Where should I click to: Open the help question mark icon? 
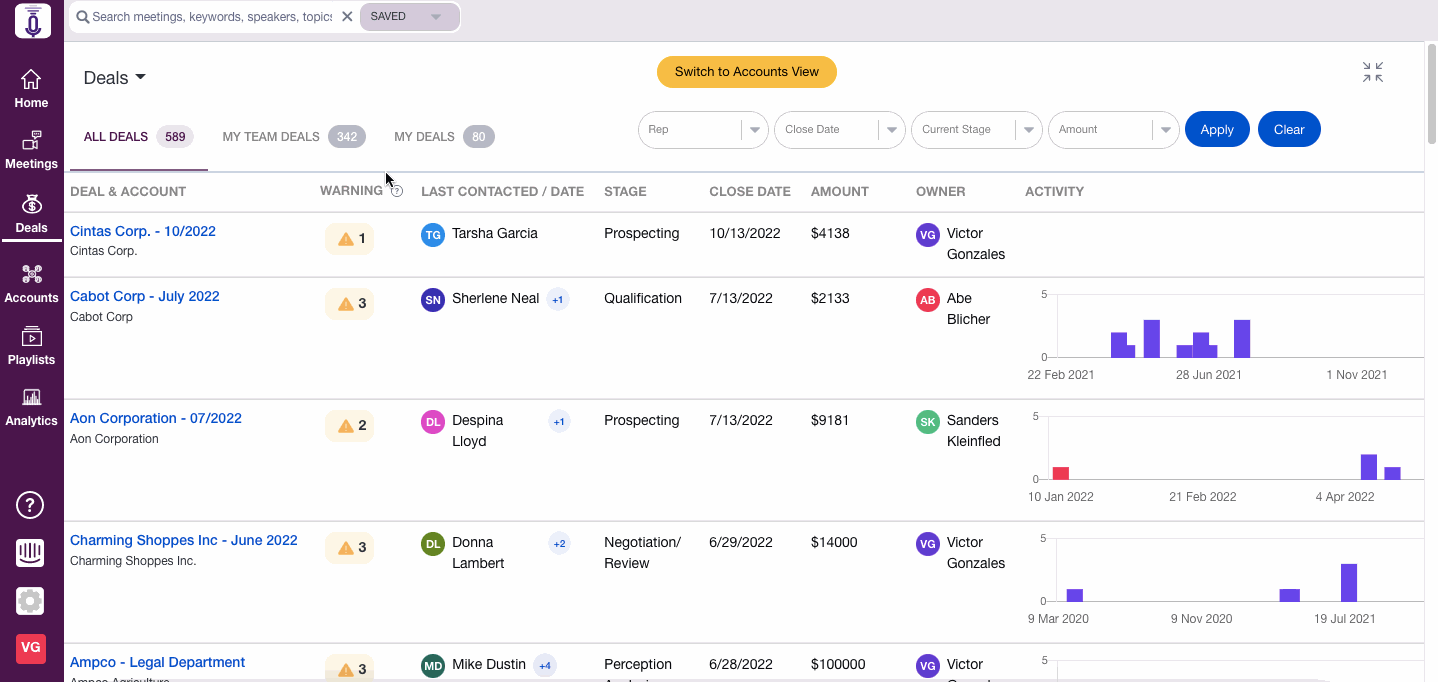(x=30, y=505)
